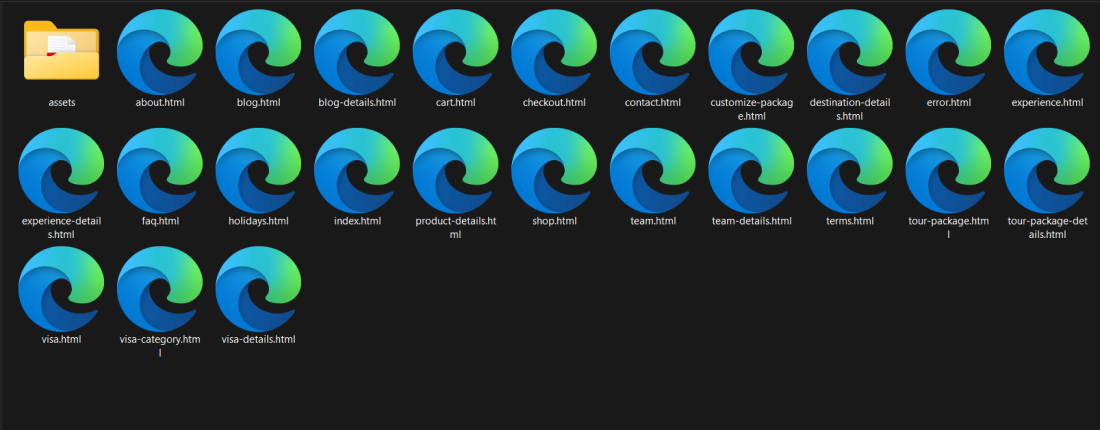Click the blog.html file icon
The image size is (1100, 430).
[x=259, y=52]
